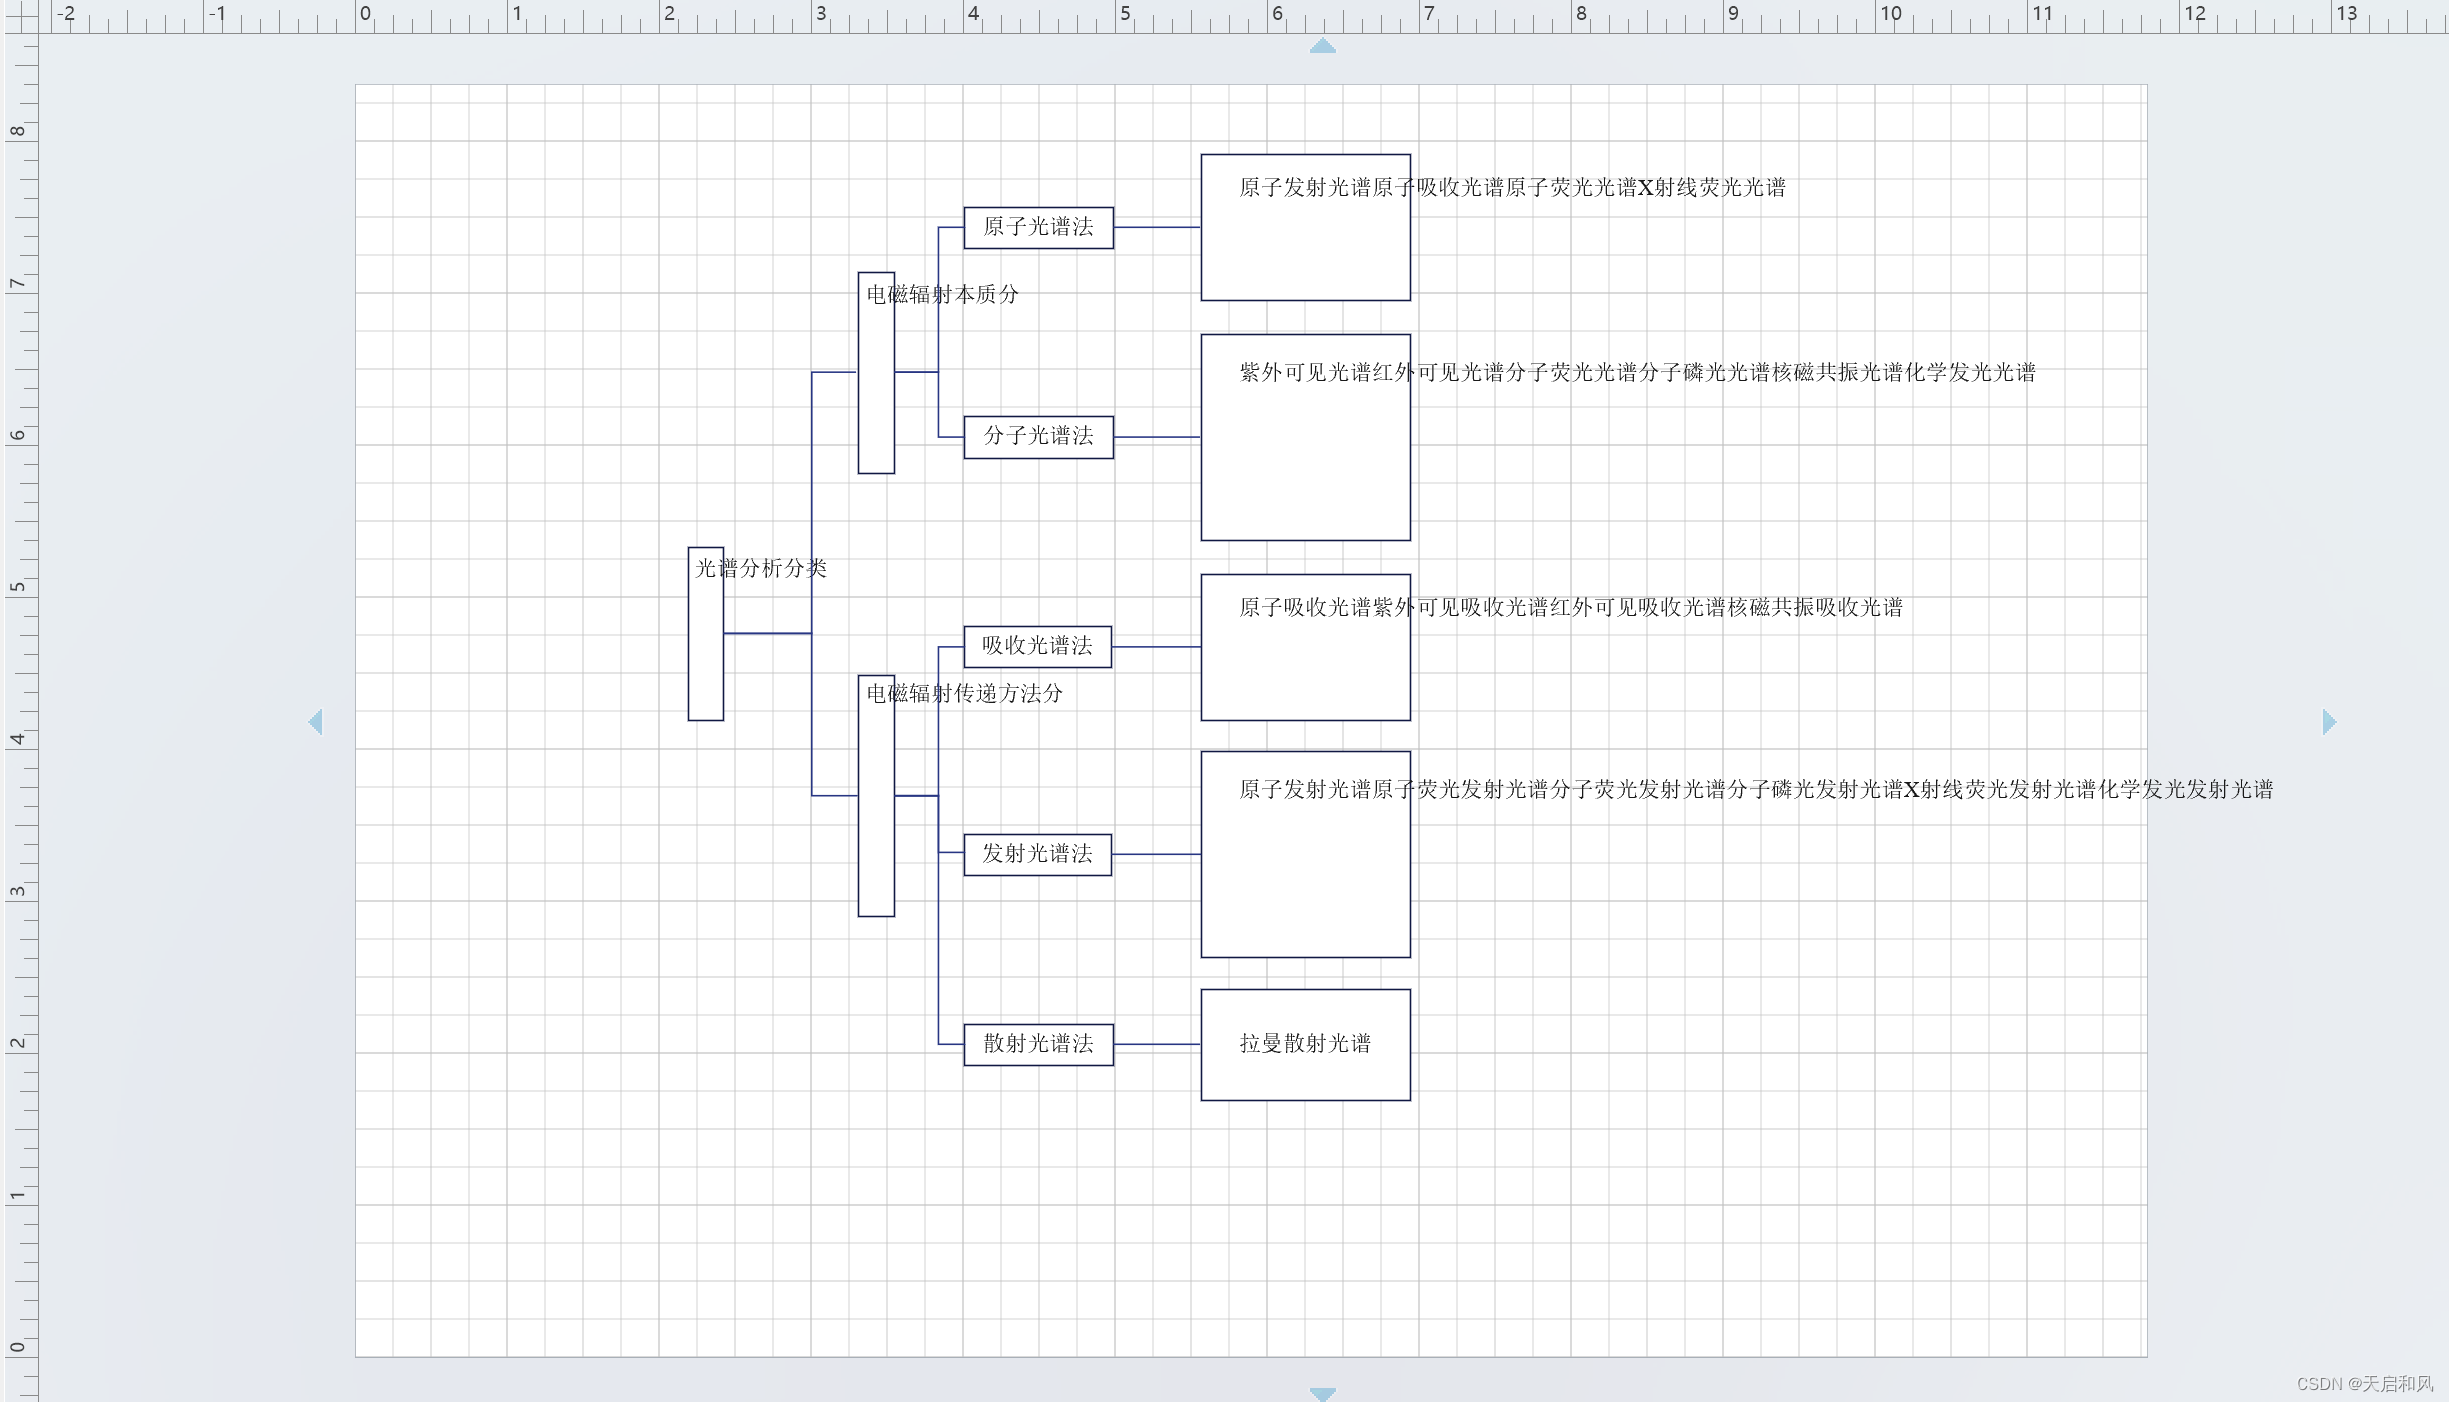Image resolution: width=2449 pixels, height=1402 pixels.
Task: Select the 拉曼散射光谱 box
Action: pyautogui.click(x=1305, y=1045)
